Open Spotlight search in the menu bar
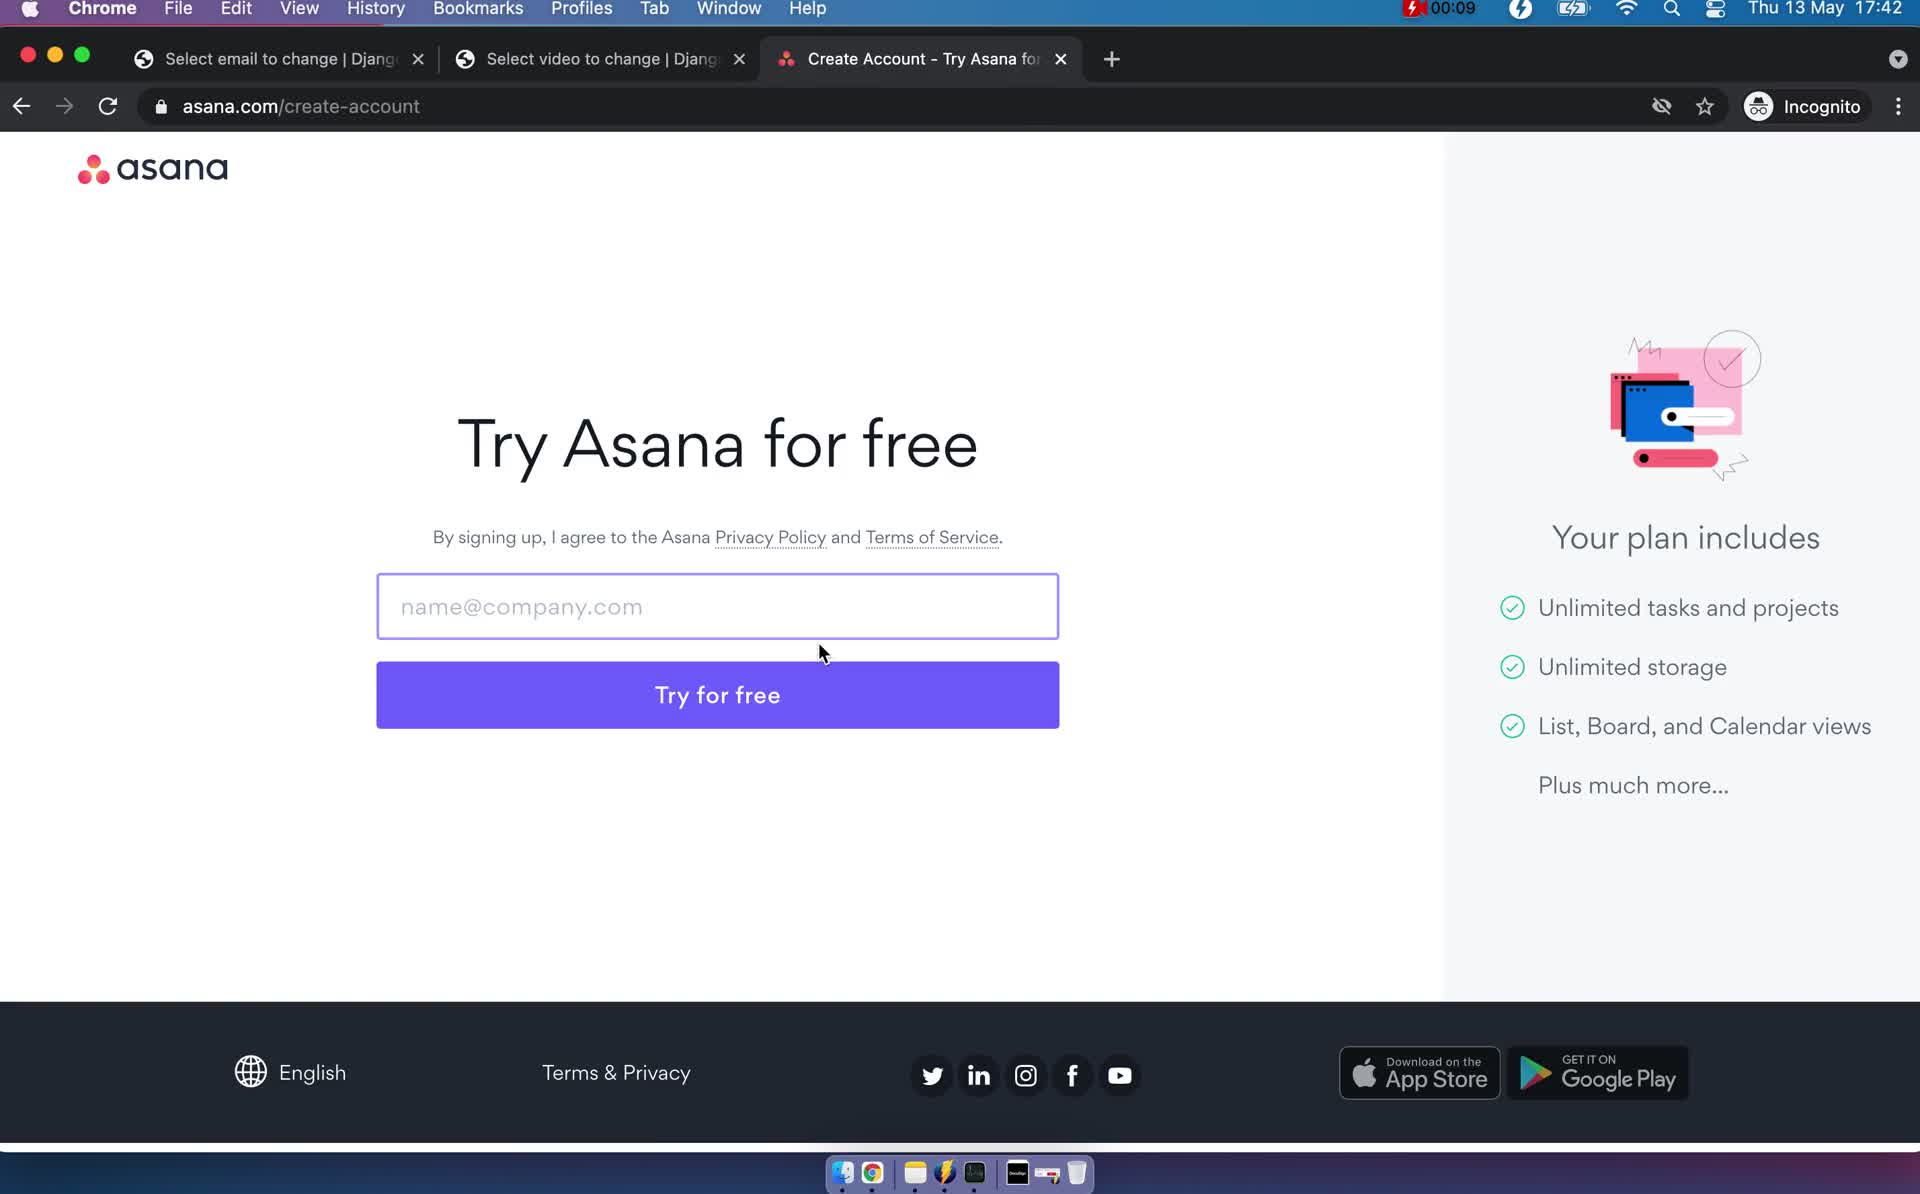Image resolution: width=1920 pixels, height=1194 pixels. (x=1671, y=9)
